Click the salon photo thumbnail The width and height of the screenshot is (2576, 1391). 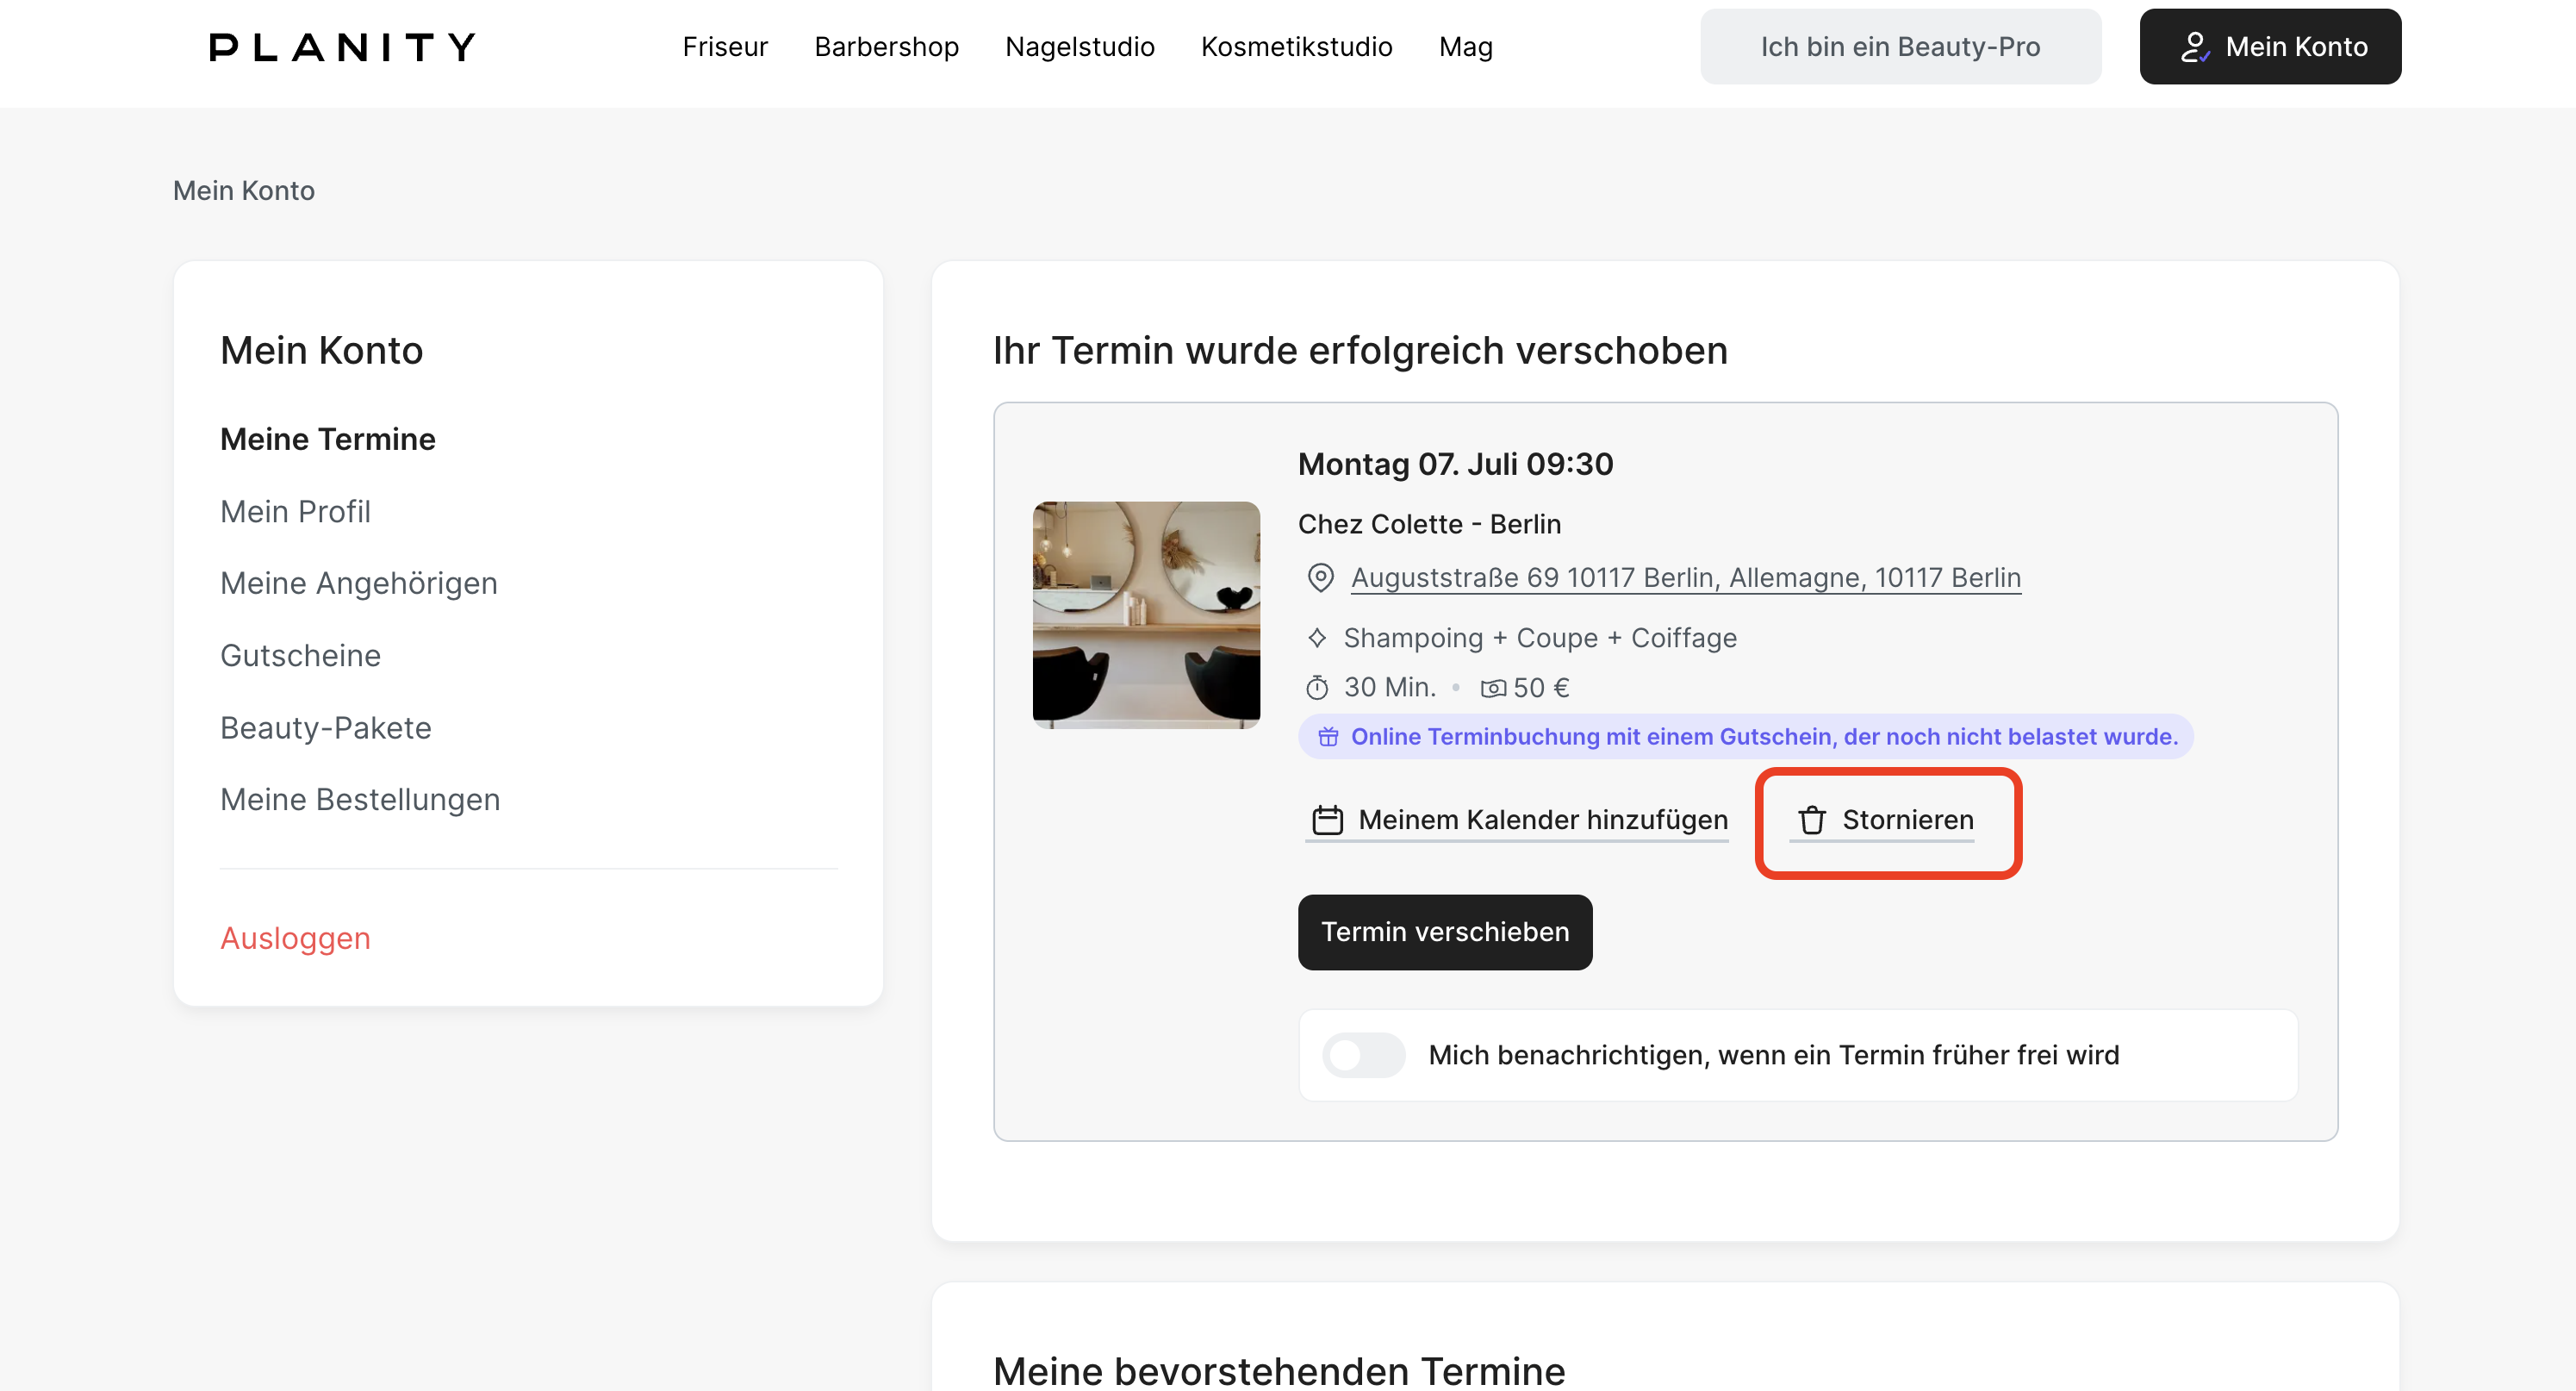pyautogui.click(x=1146, y=615)
